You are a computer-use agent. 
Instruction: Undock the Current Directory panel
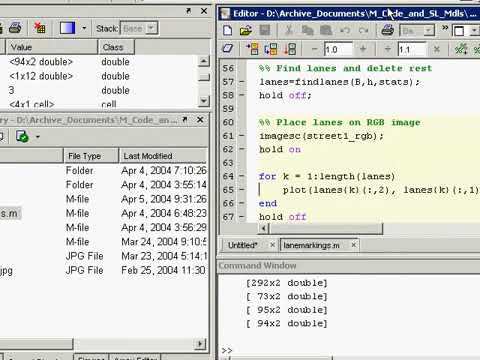185,120
